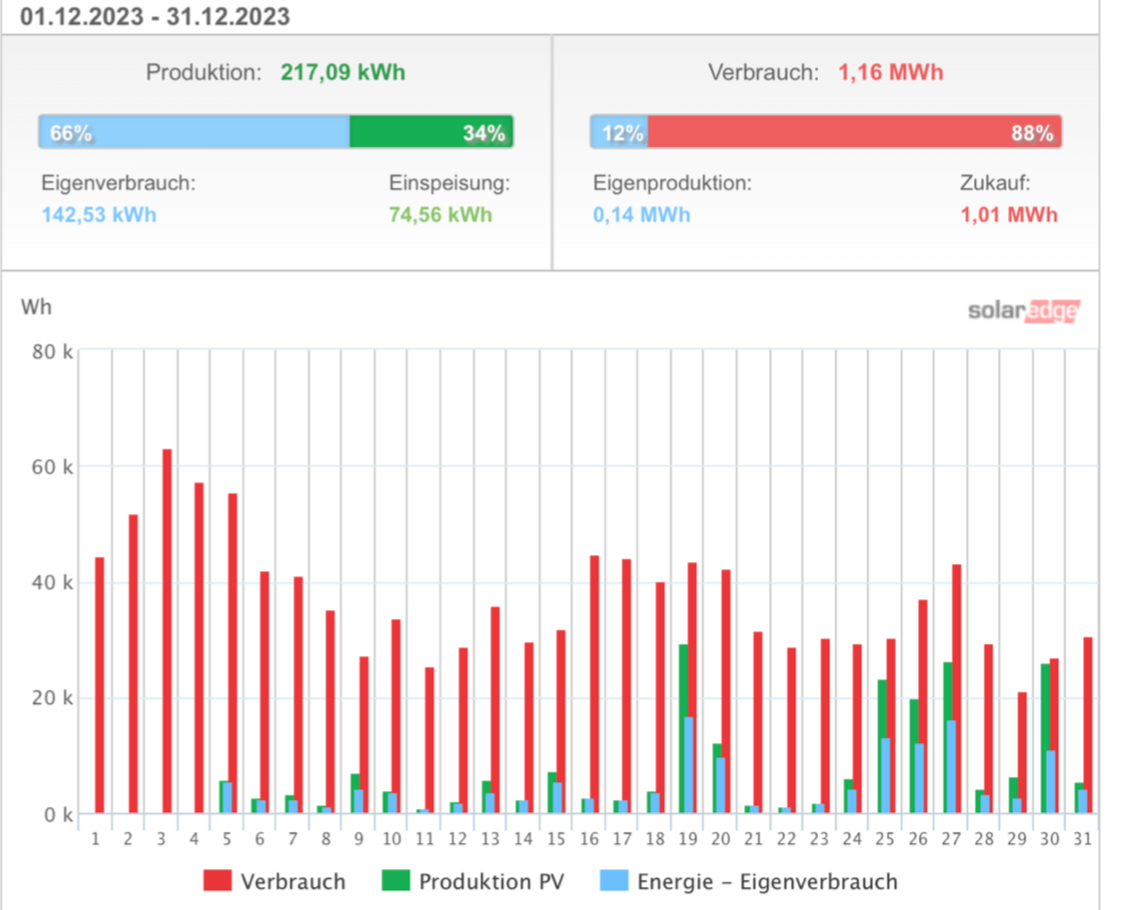This screenshot has height=910, width=1140.
Task: Click the 217,09 kWh Produktion value
Action: coord(343,73)
